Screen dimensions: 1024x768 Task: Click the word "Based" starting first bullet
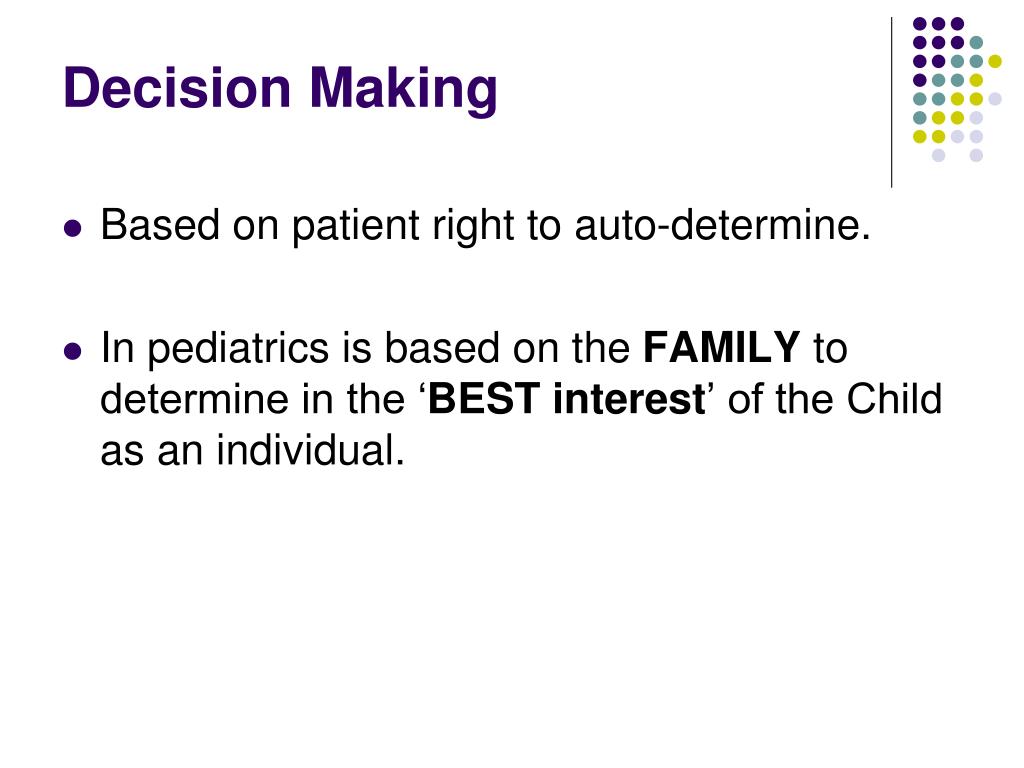coord(160,225)
